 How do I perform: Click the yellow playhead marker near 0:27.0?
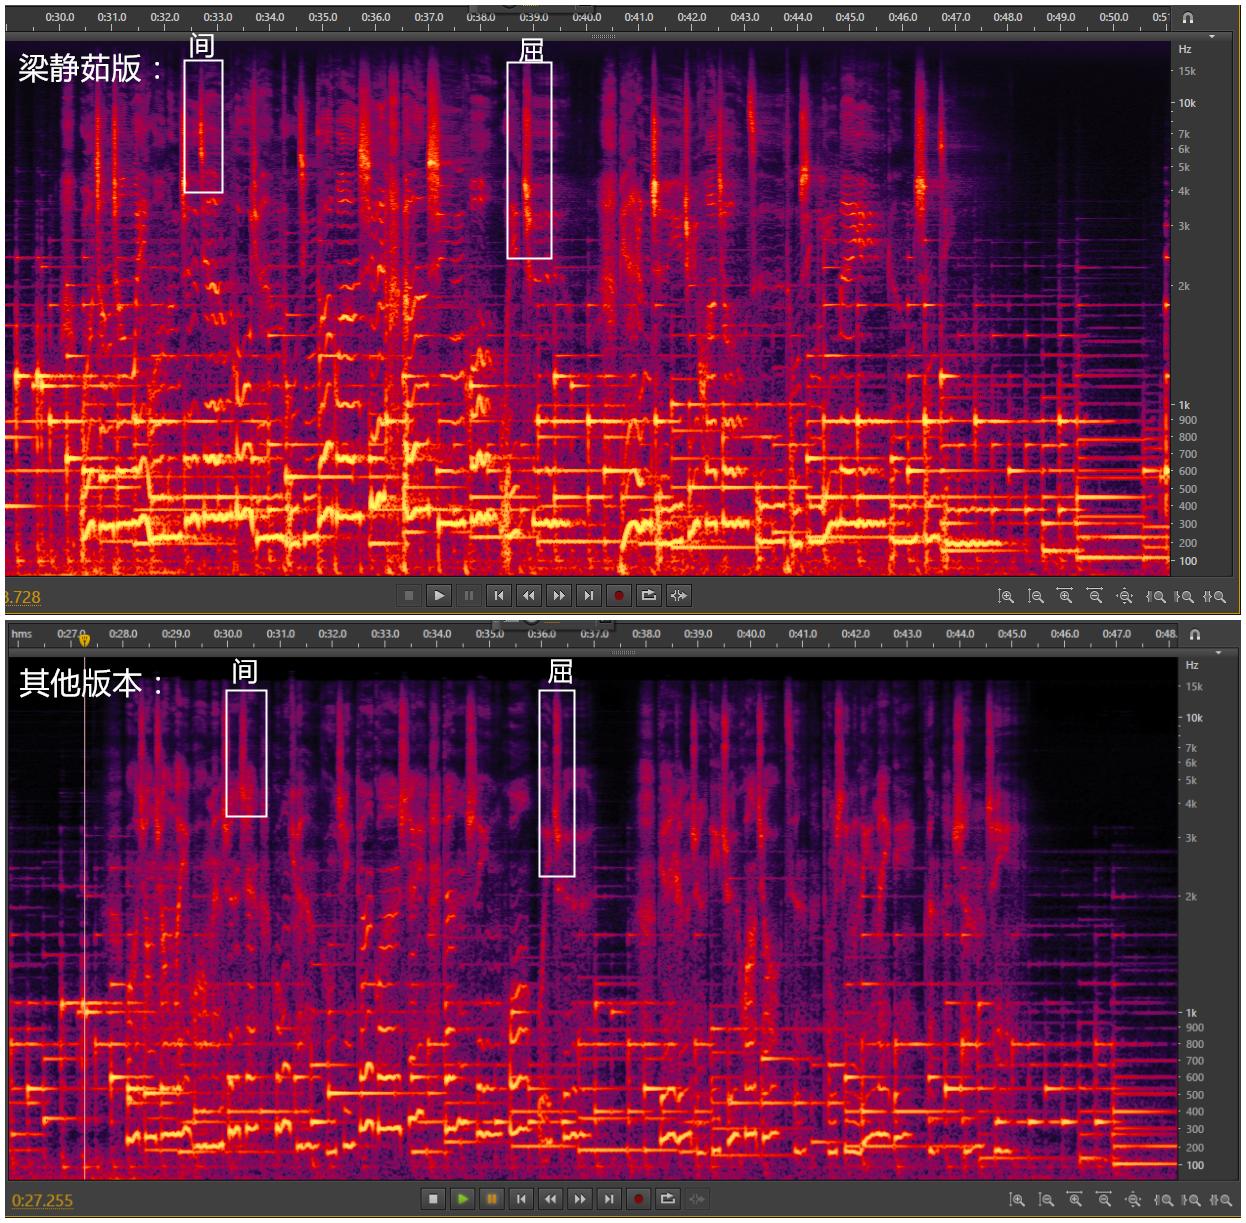(x=85, y=640)
